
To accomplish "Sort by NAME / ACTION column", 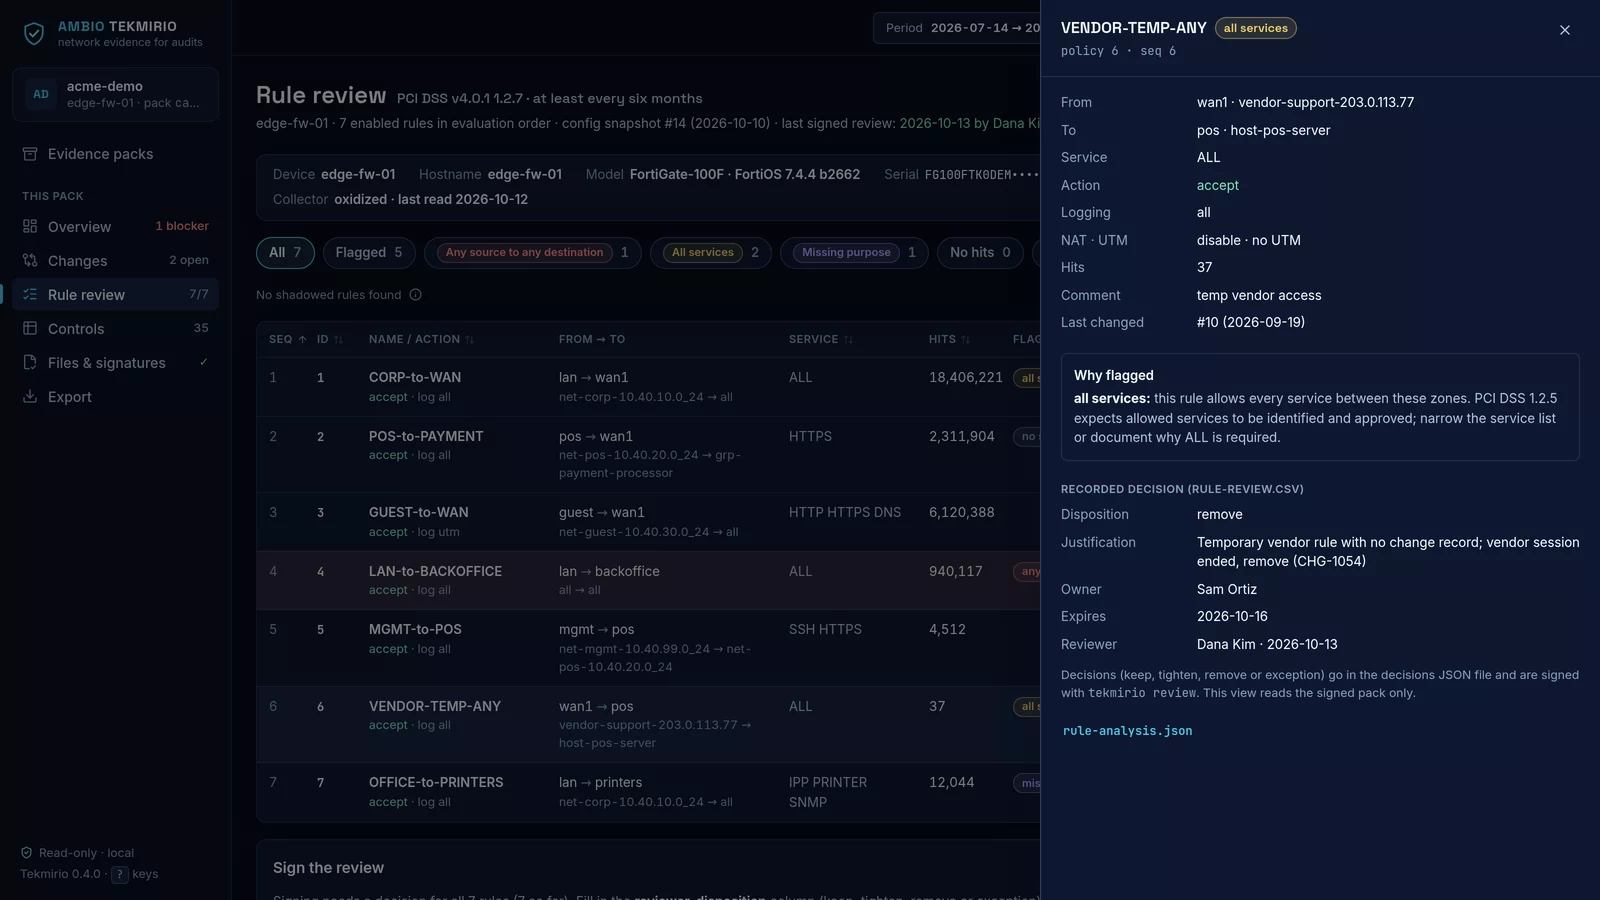I will pyautogui.click(x=421, y=340).
